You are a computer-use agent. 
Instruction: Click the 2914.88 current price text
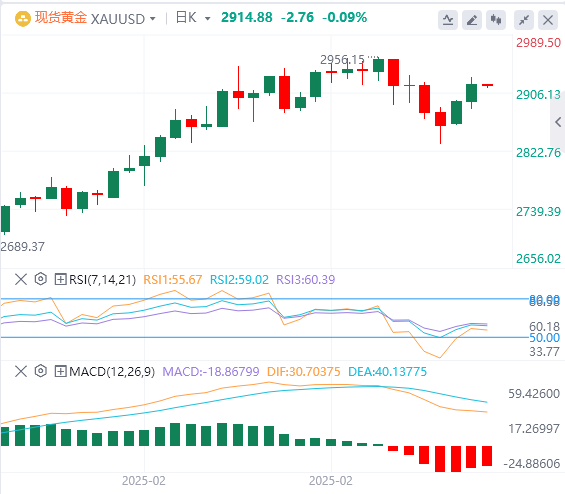(247, 17)
